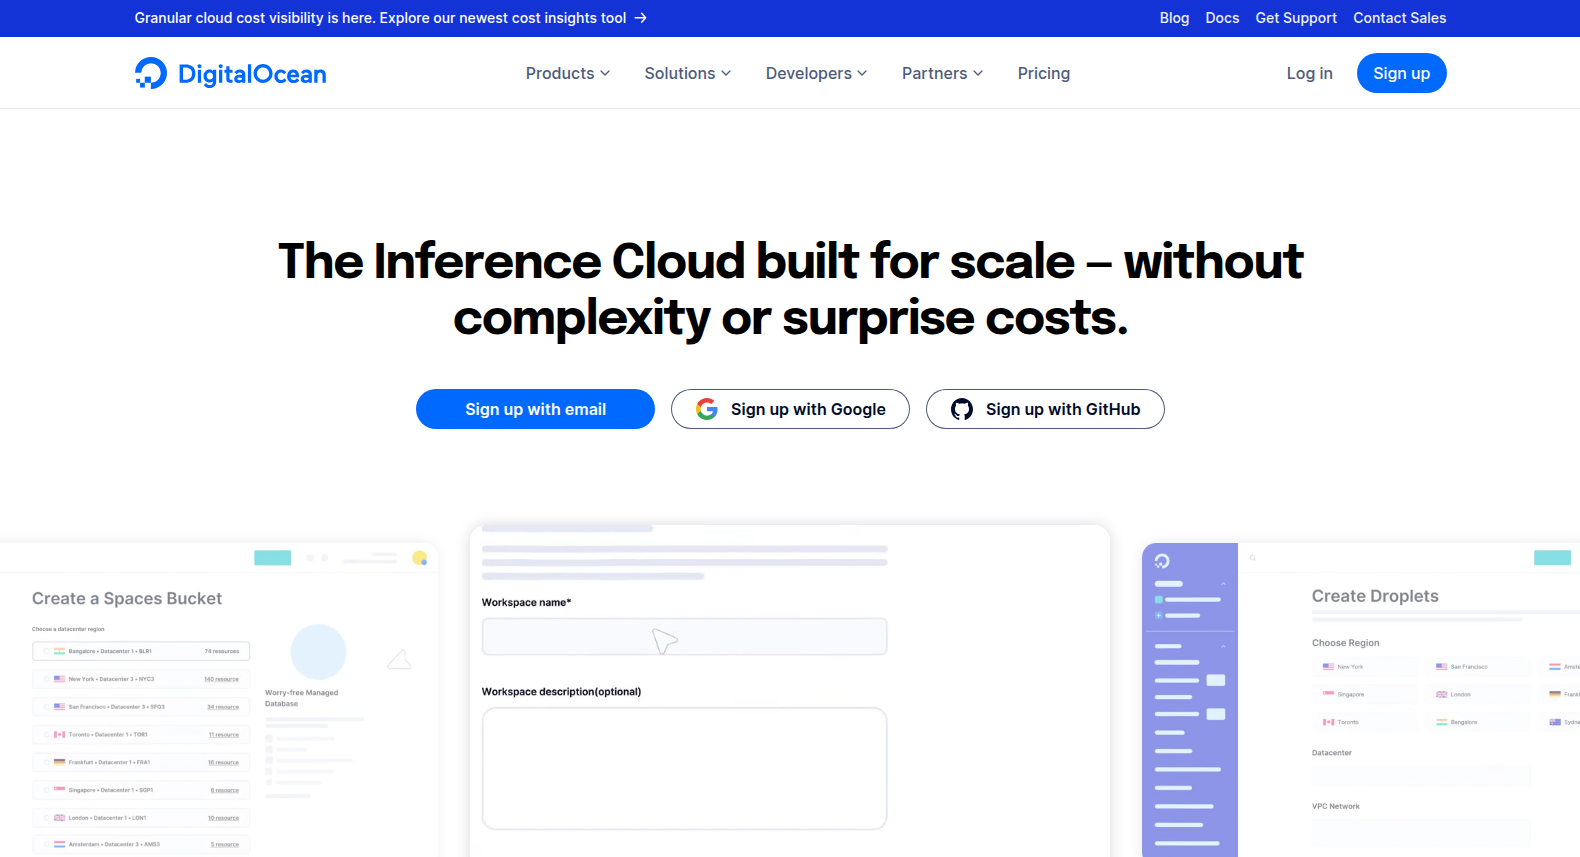The image size is (1580, 857).
Task: Click the Frankfurt Datacenter 1 FRA1 row
Action: 141,762
